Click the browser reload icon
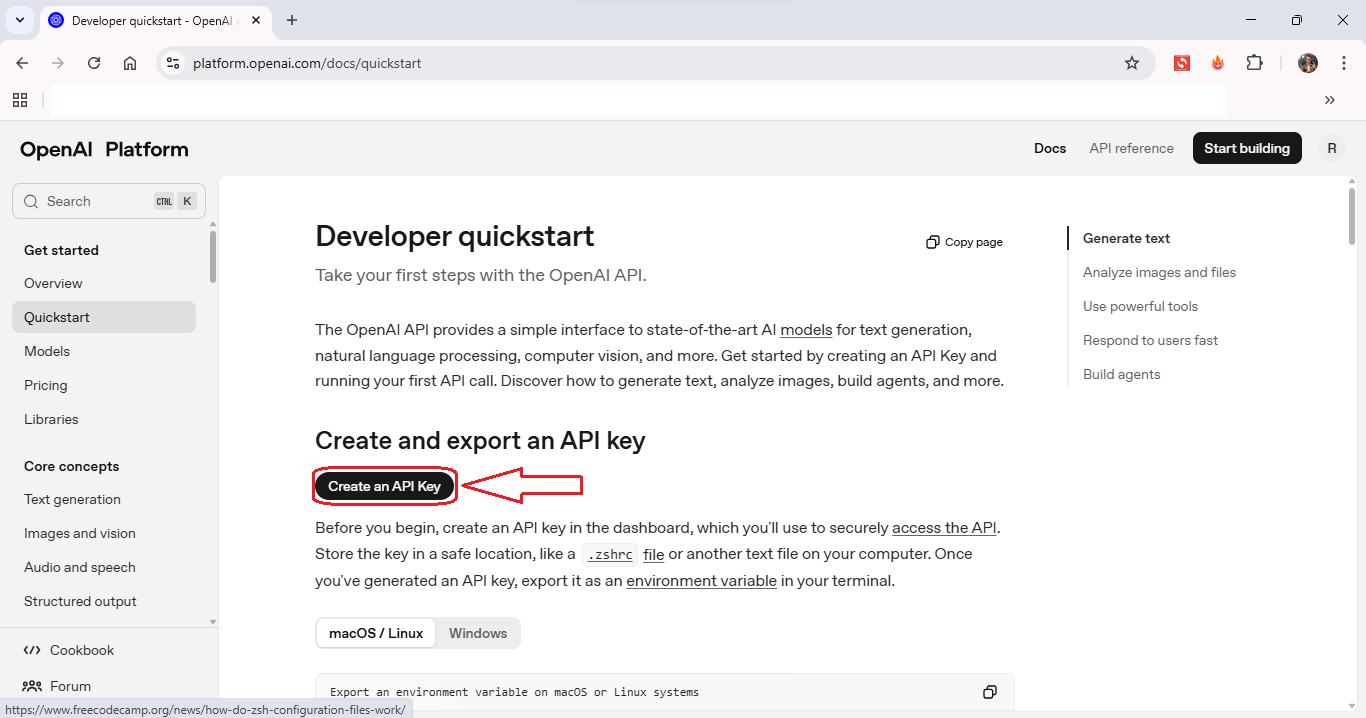This screenshot has width=1366, height=718. 94,63
